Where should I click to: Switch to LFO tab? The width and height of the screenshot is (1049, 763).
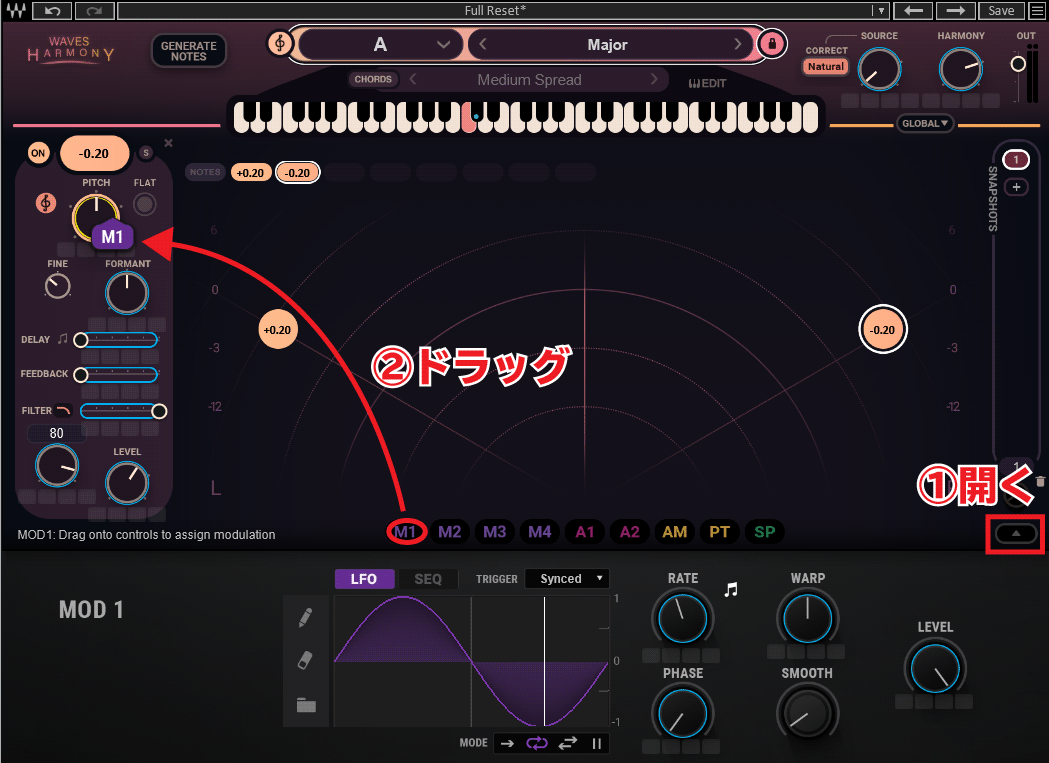coord(364,579)
